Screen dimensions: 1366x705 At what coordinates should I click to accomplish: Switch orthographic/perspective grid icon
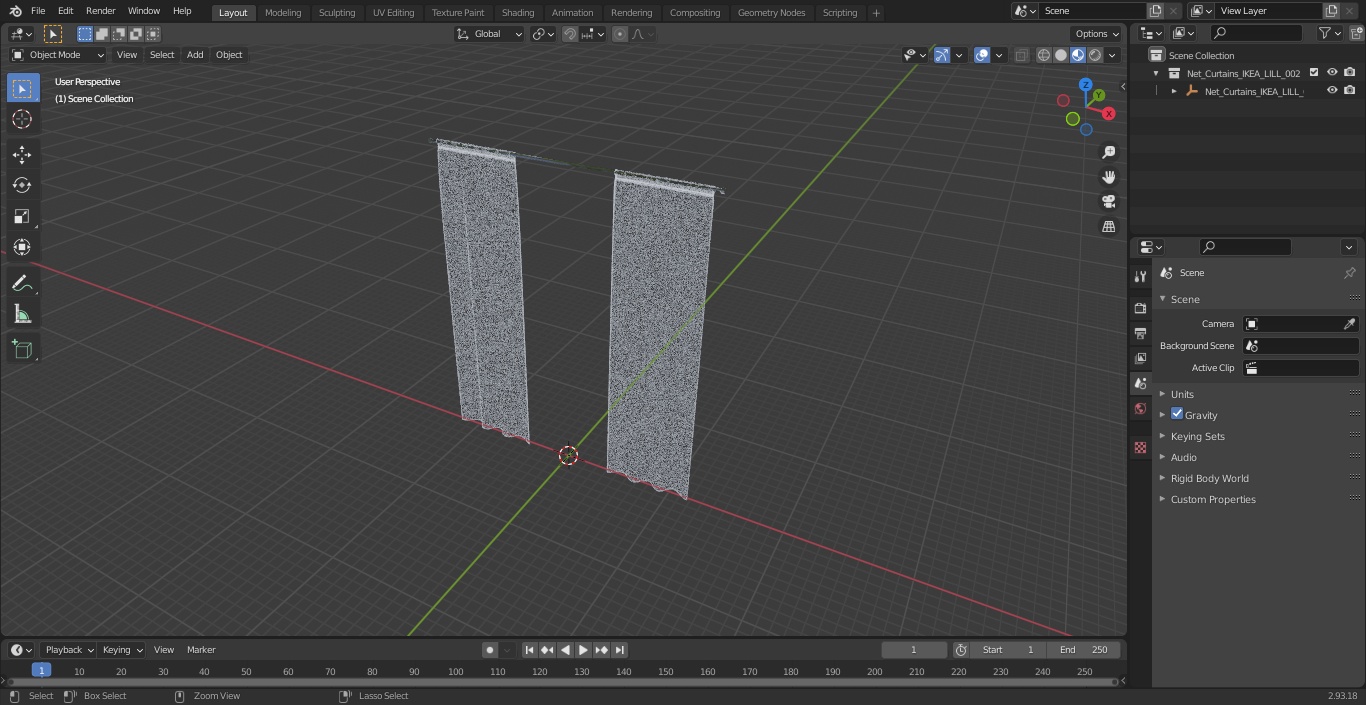click(x=1109, y=227)
